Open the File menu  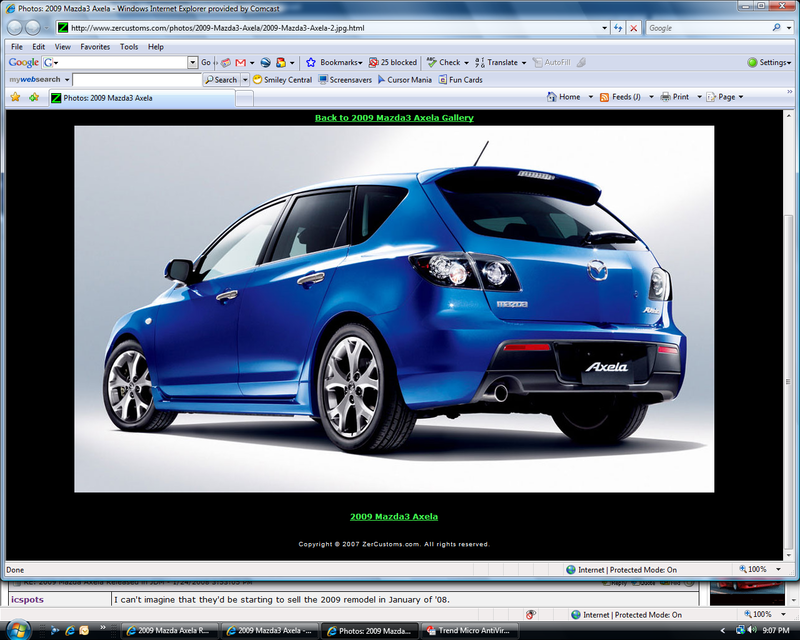(17, 46)
